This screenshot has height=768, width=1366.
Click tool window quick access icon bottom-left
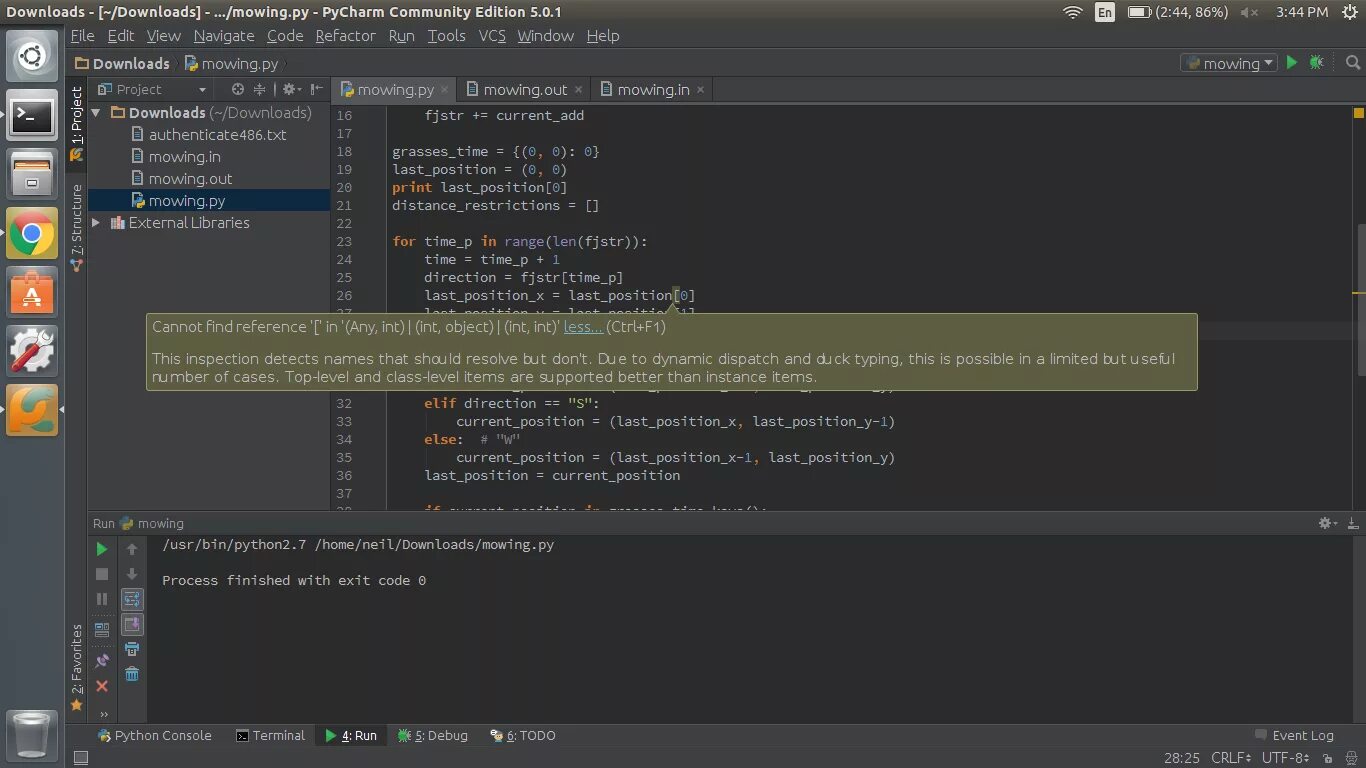click(81, 758)
